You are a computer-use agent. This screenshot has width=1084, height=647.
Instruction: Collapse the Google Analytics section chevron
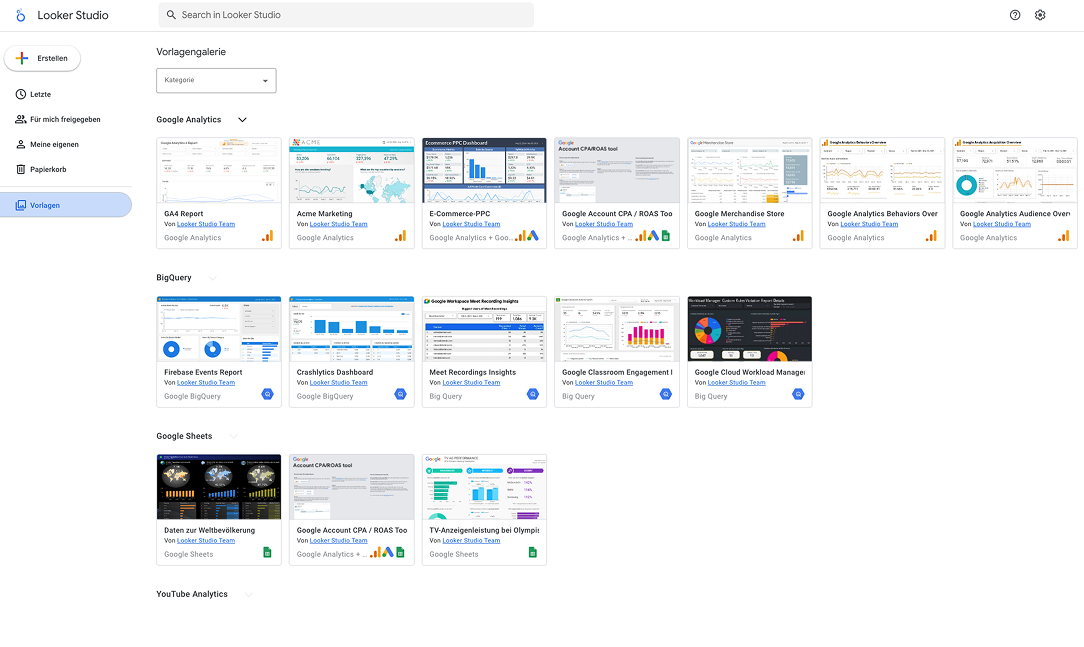click(x=242, y=120)
